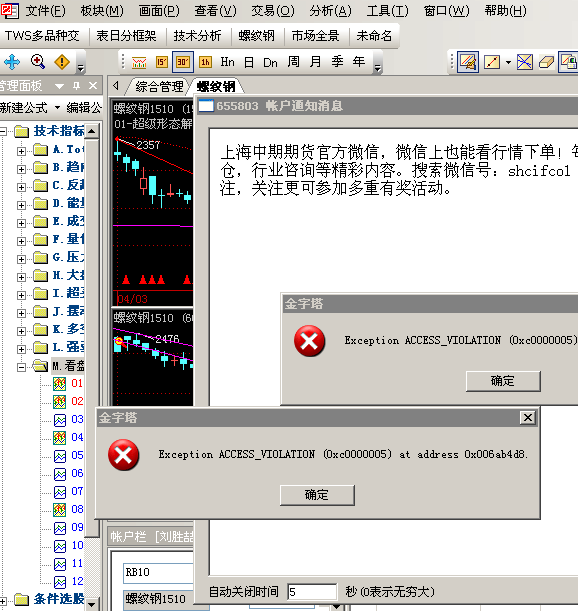Open the 分析(A) menu
This screenshot has width=578, height=611.
331,11
